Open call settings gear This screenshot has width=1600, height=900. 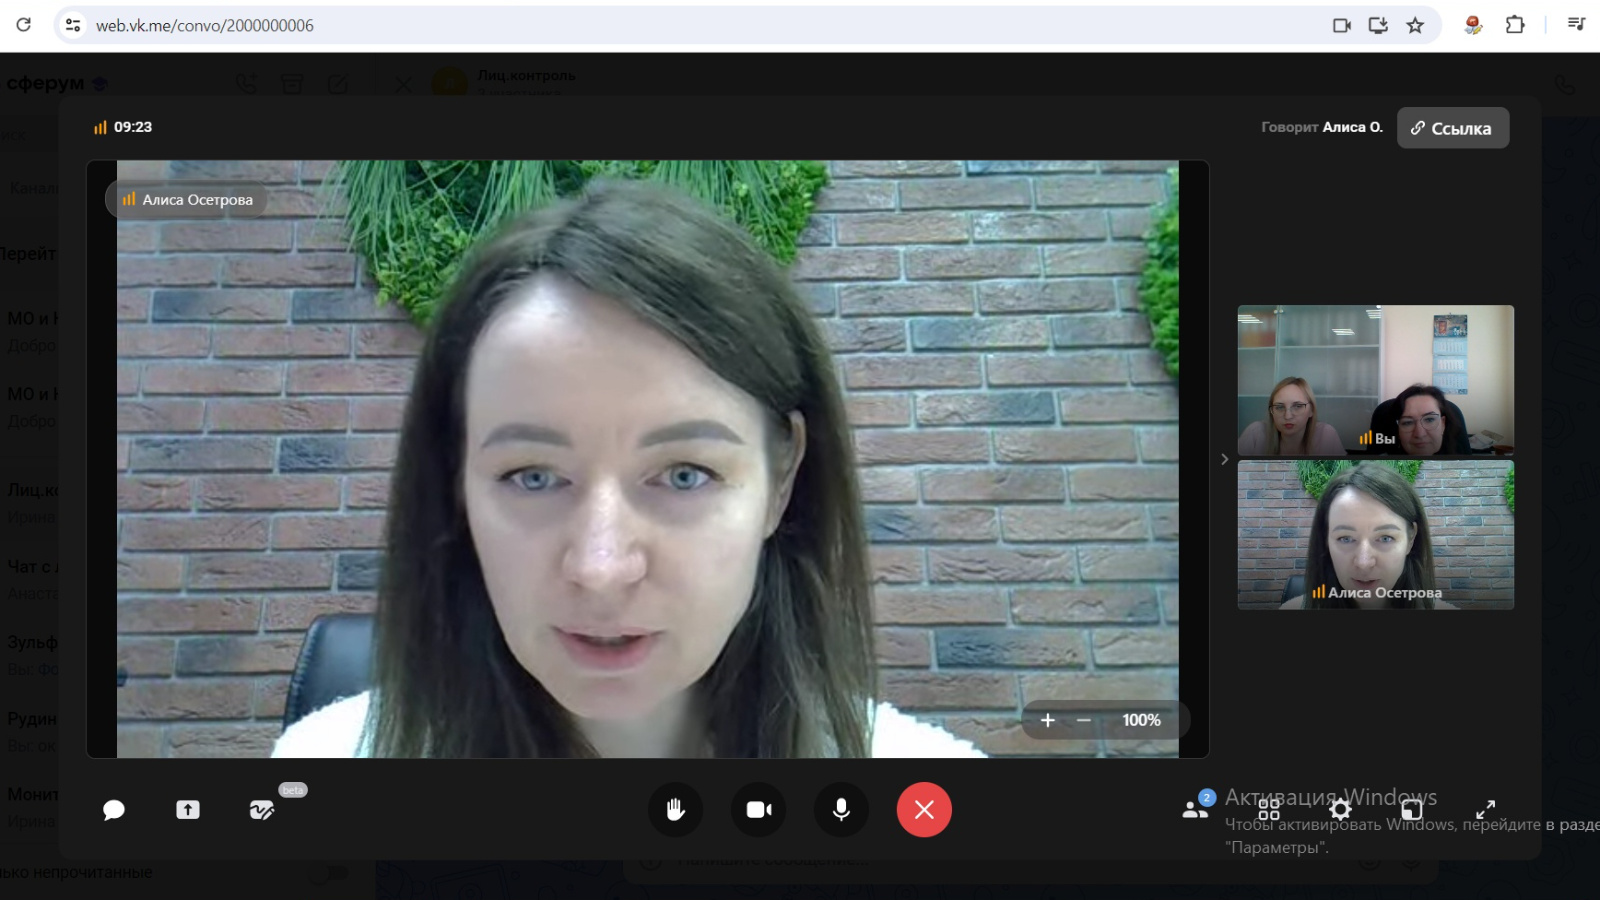click(1340, 809)
